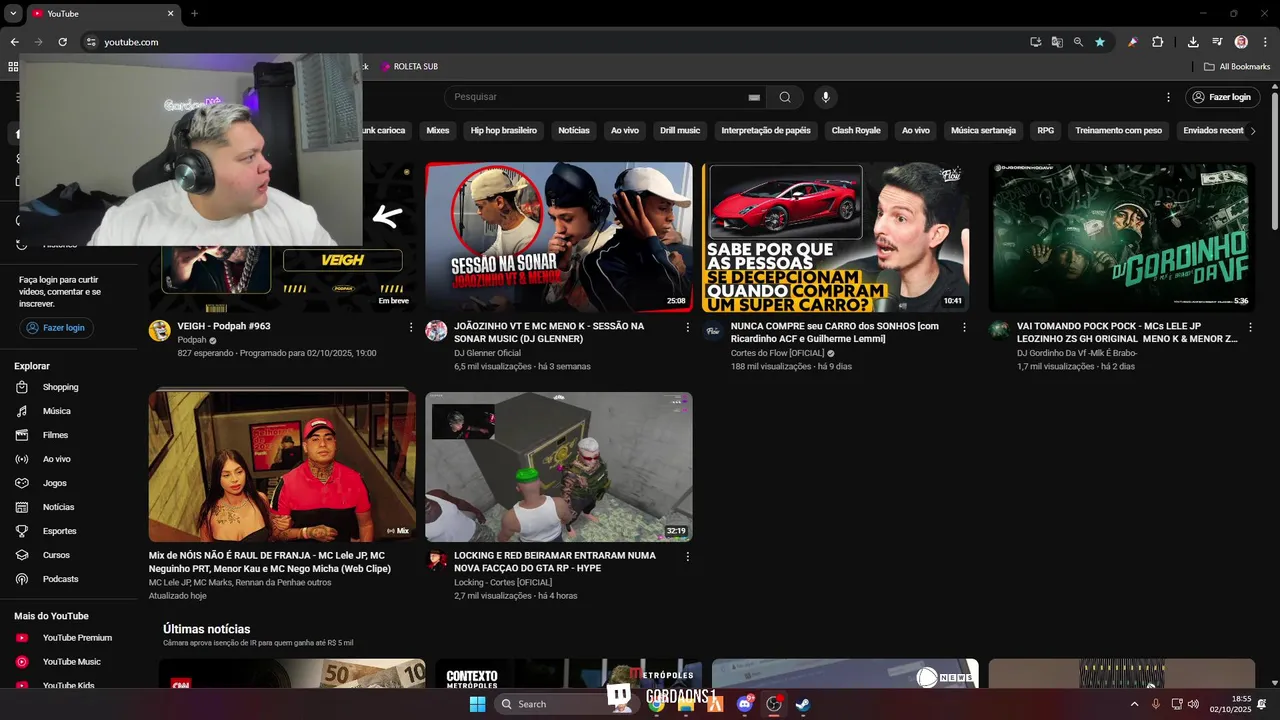Image resolution: width=1280 pixels, height=720 pixels.
Task: Play the red super car video thumbnail
Action: pos(836,237)
